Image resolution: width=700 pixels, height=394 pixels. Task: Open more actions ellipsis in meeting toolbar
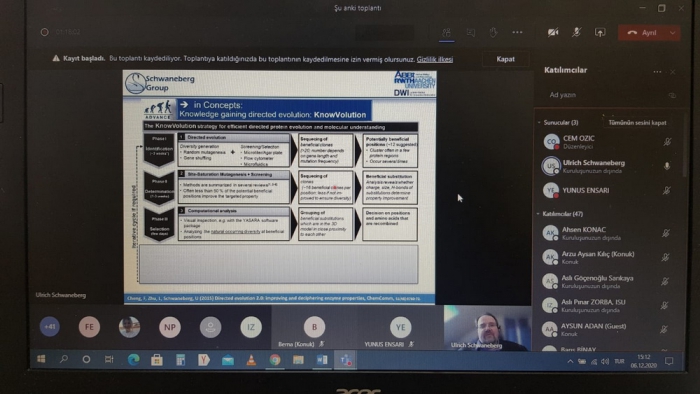tap(517, 33)
